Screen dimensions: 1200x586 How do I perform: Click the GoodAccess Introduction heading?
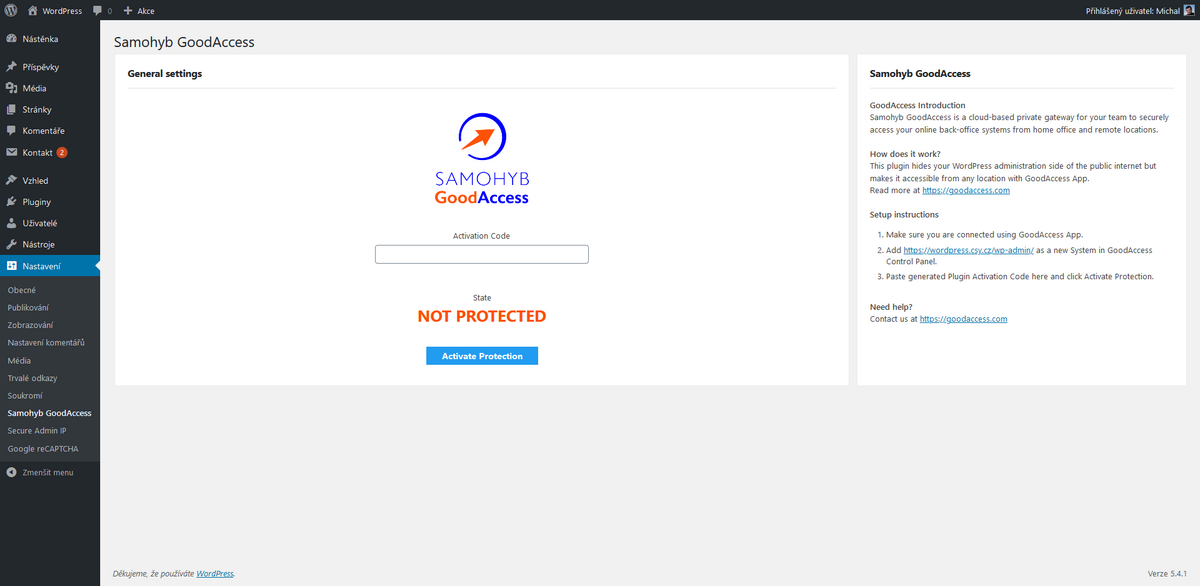tap(918, 105)
